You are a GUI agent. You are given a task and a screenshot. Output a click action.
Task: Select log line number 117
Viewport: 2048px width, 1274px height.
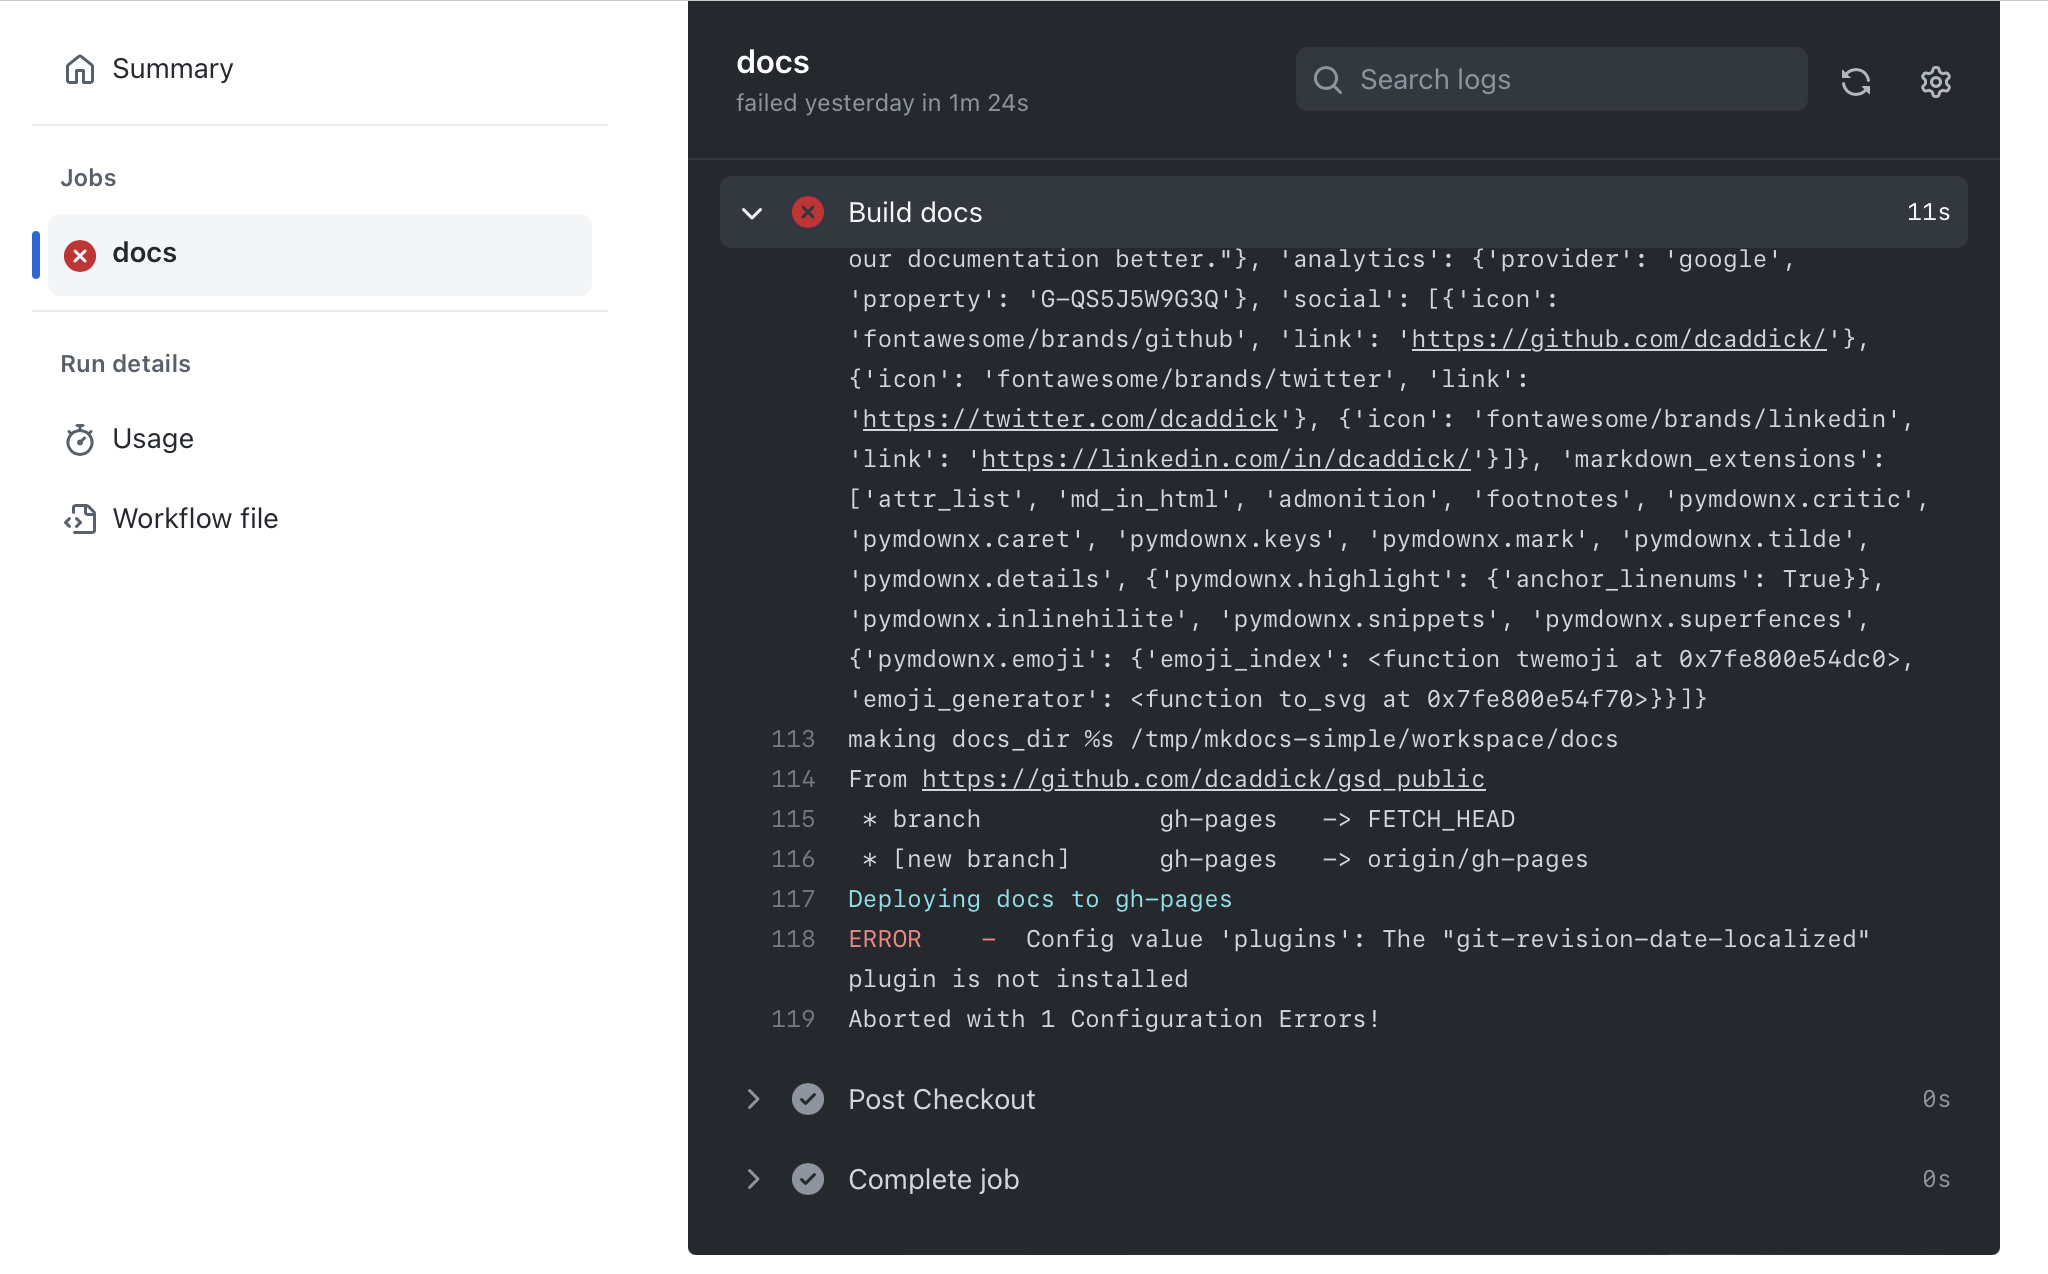tap(793, 899)
